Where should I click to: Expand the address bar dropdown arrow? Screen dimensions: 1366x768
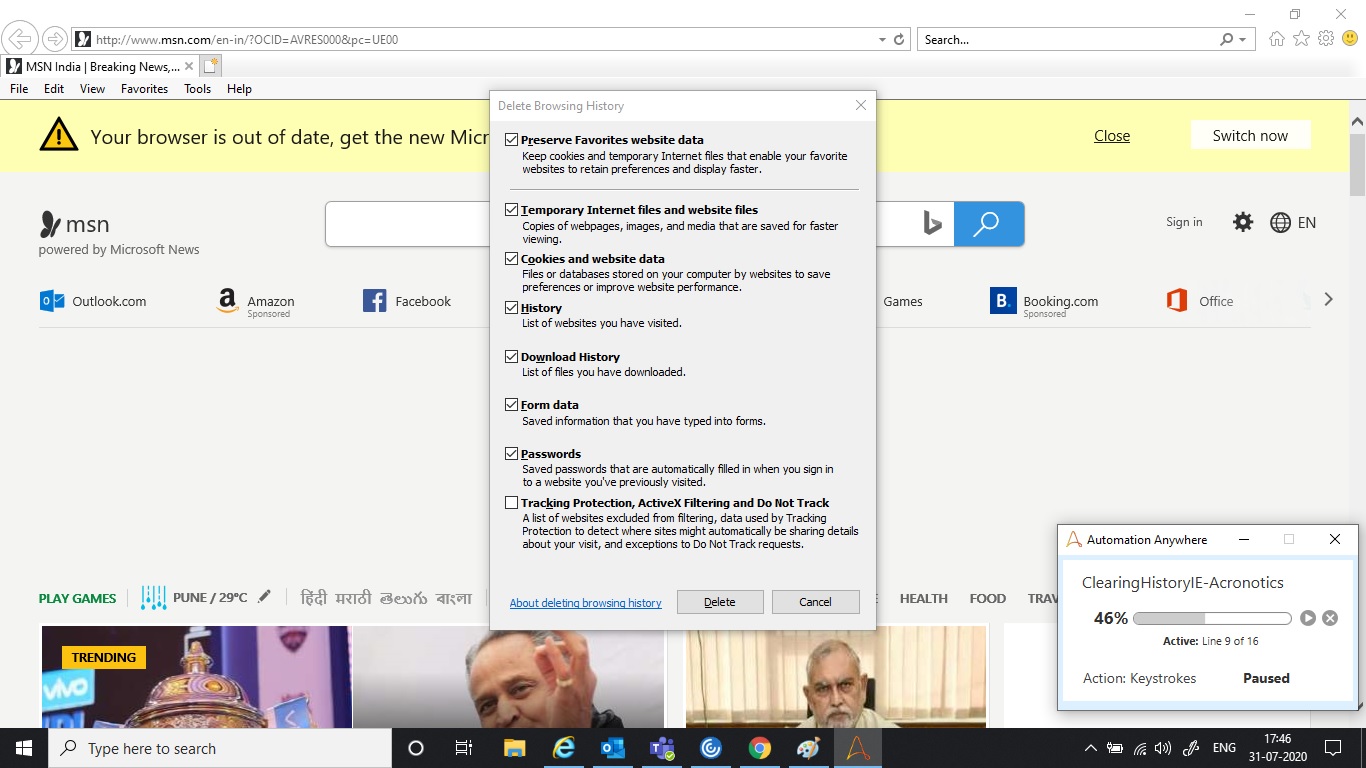tap(882, 40)
